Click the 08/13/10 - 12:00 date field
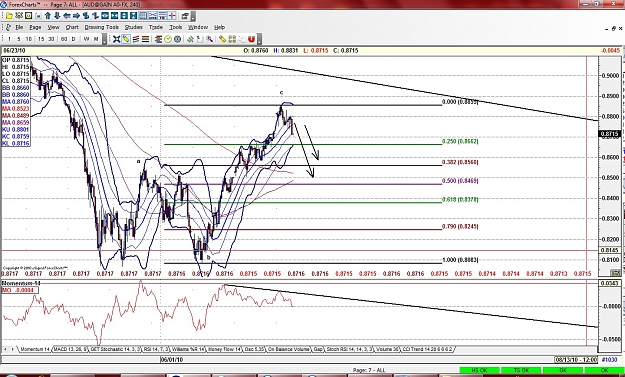Screen dimensions: 625x377 [x=576, y=360]
